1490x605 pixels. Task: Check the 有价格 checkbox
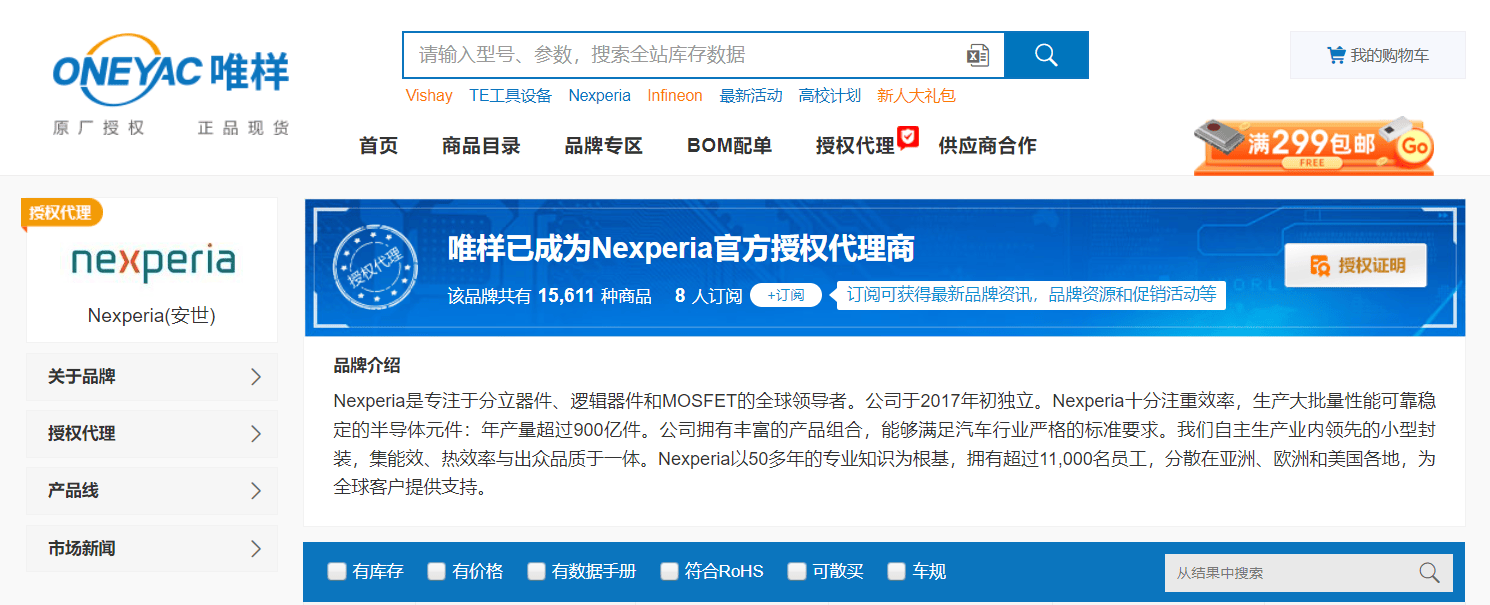(436, 572)
